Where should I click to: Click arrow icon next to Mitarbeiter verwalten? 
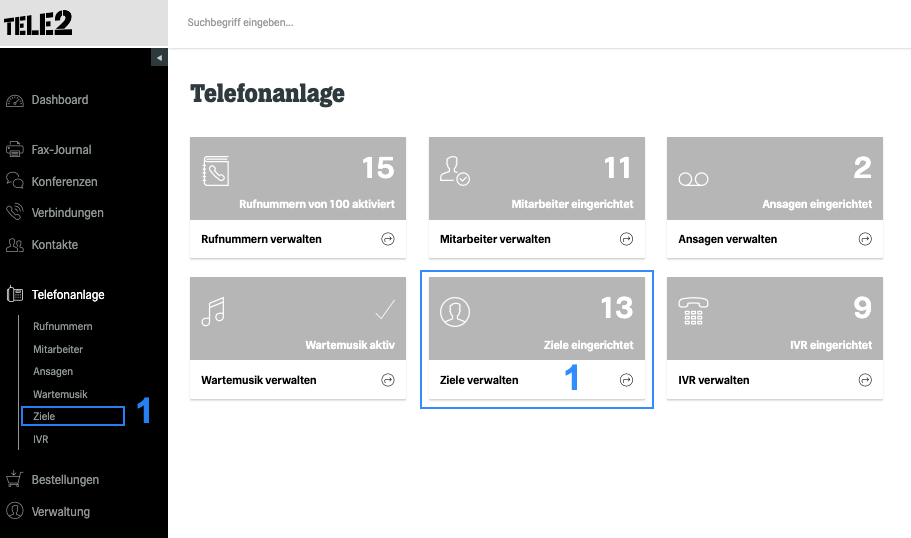click(x=626, y=239)
